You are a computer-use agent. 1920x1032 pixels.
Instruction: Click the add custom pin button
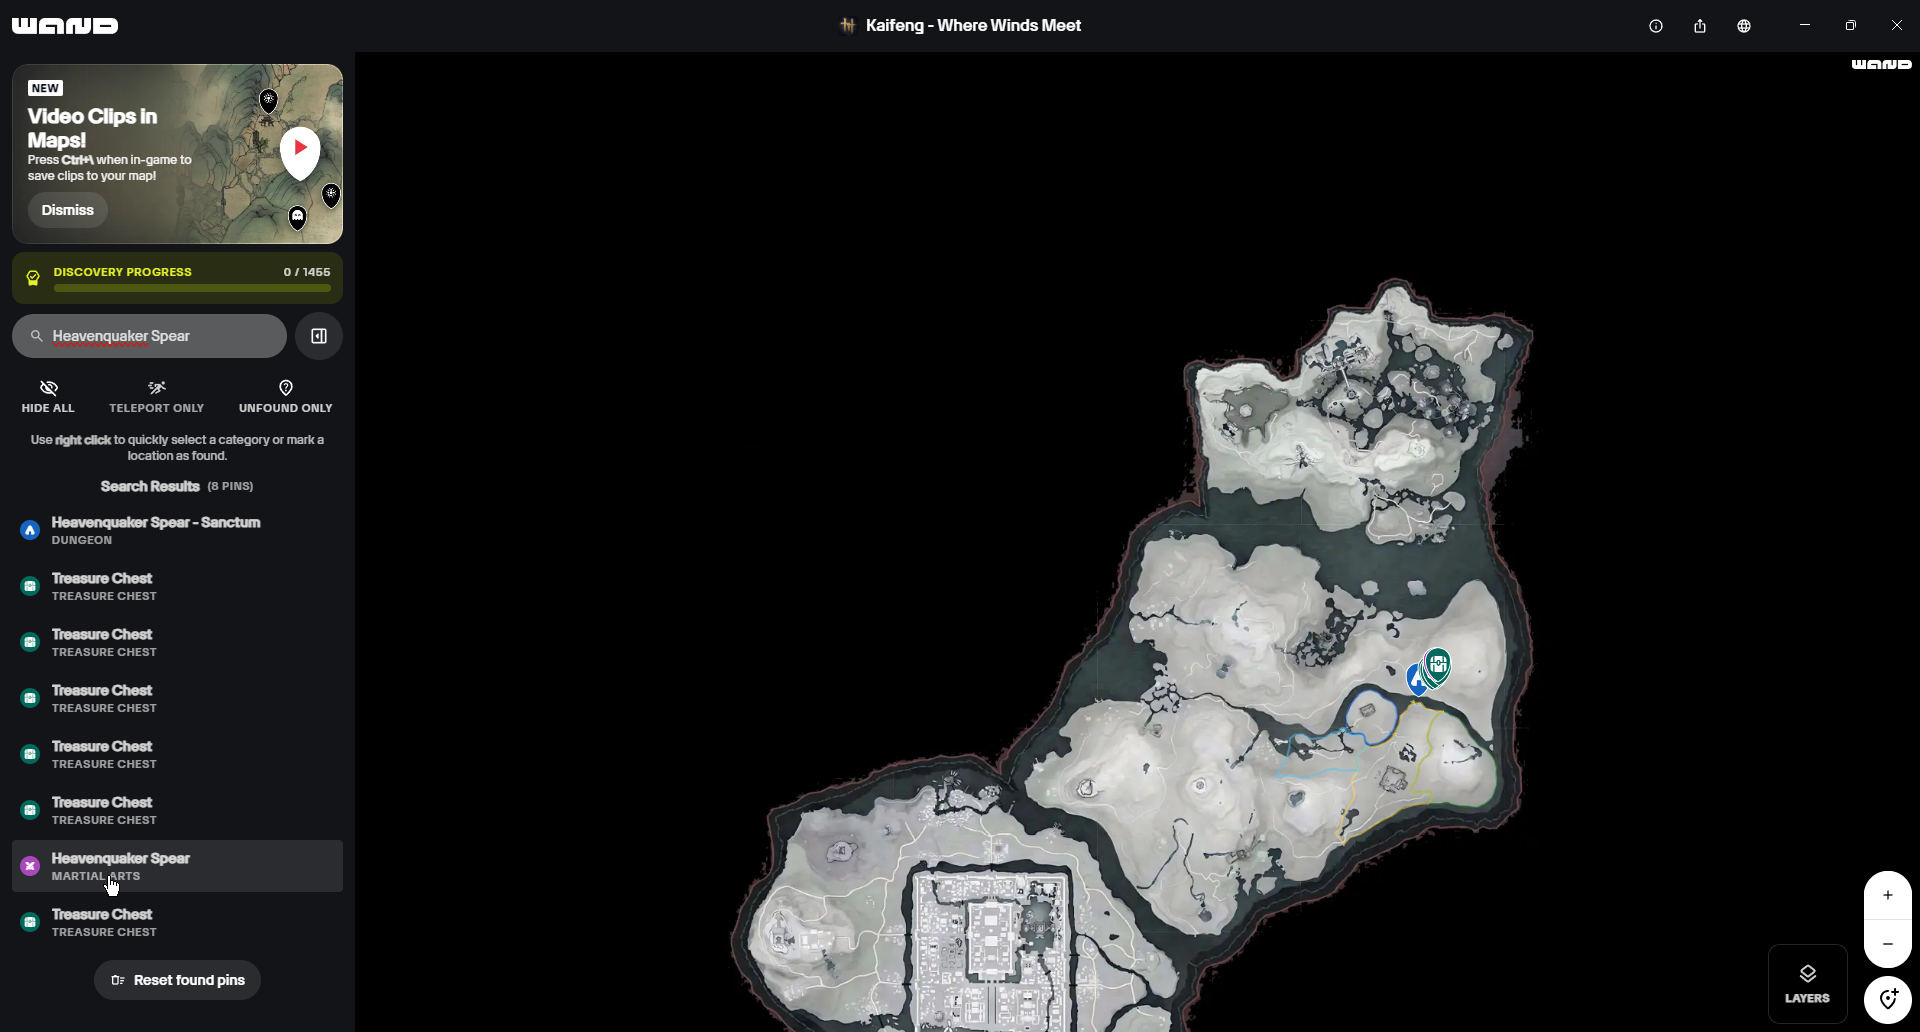pyautogui.click(x=1888, y=998)
